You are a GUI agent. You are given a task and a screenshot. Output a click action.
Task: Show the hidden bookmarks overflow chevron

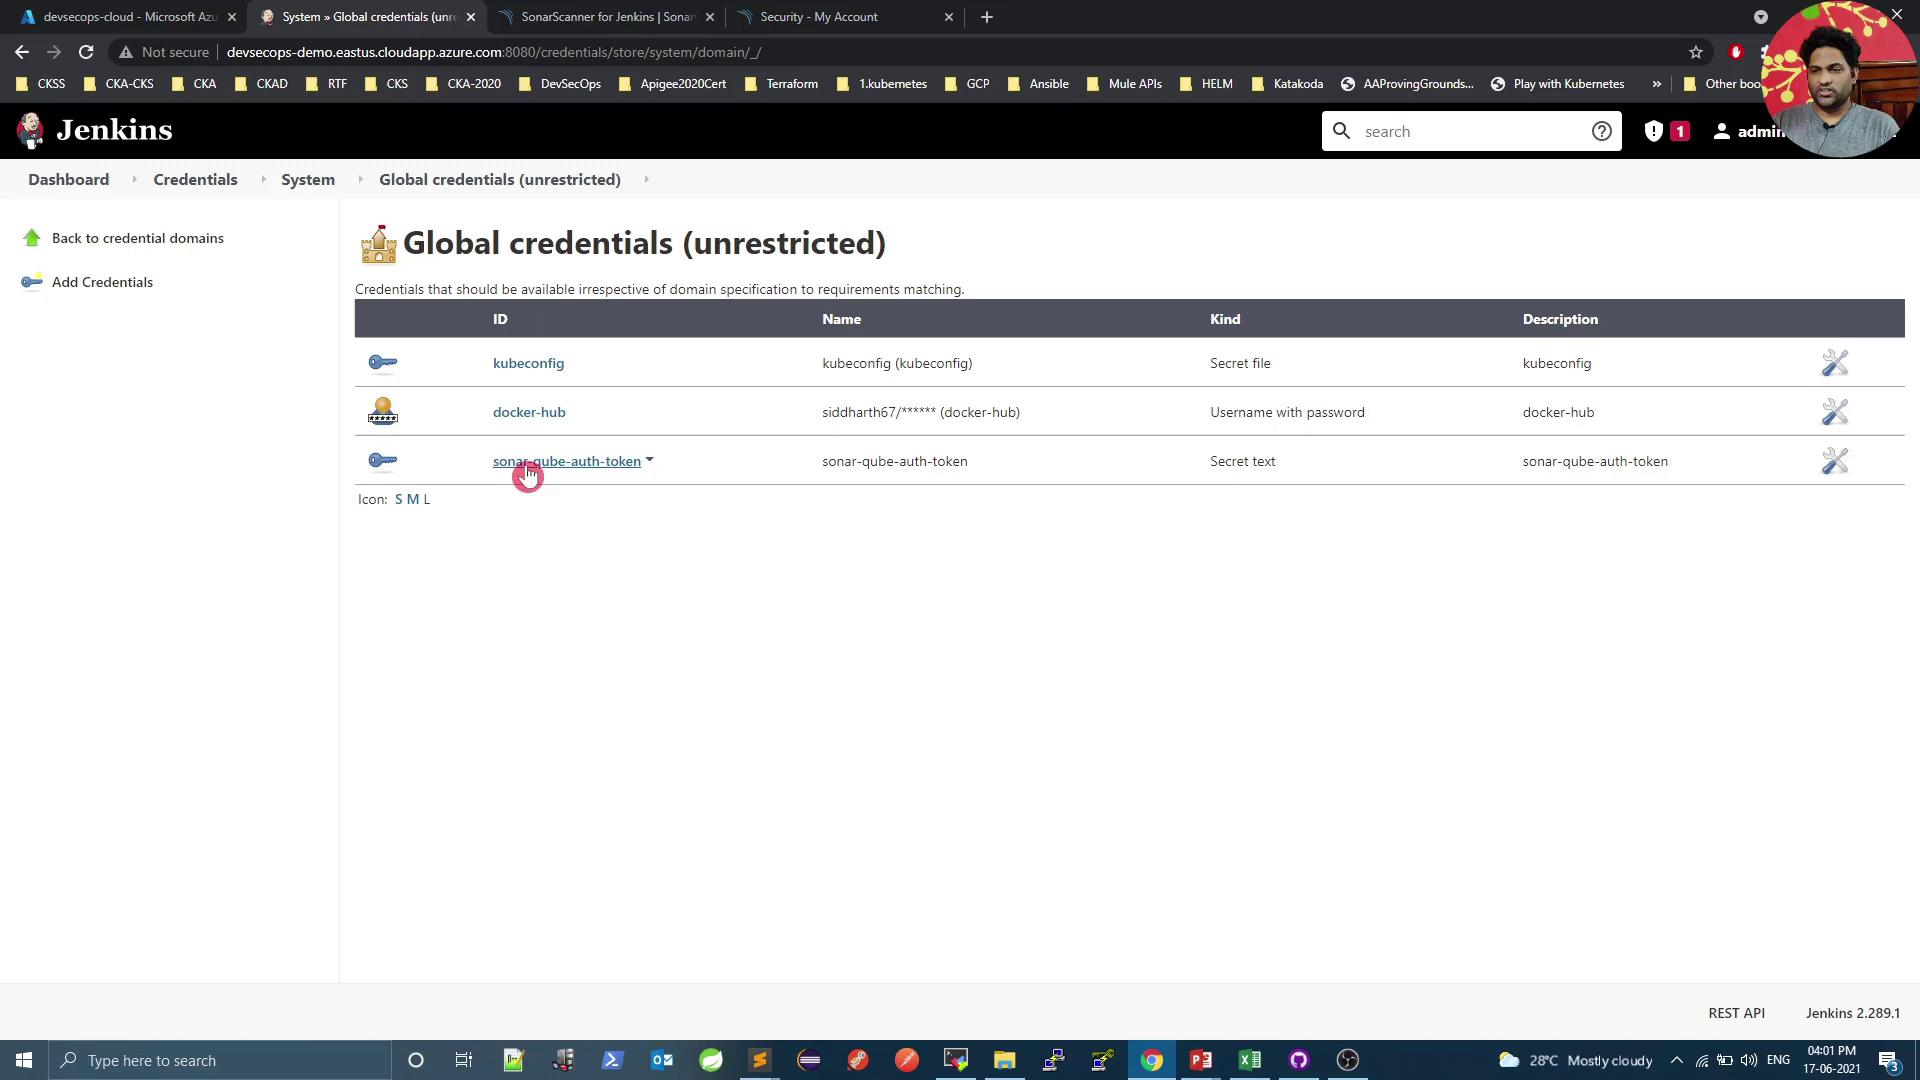click(x=1656, y=84)
